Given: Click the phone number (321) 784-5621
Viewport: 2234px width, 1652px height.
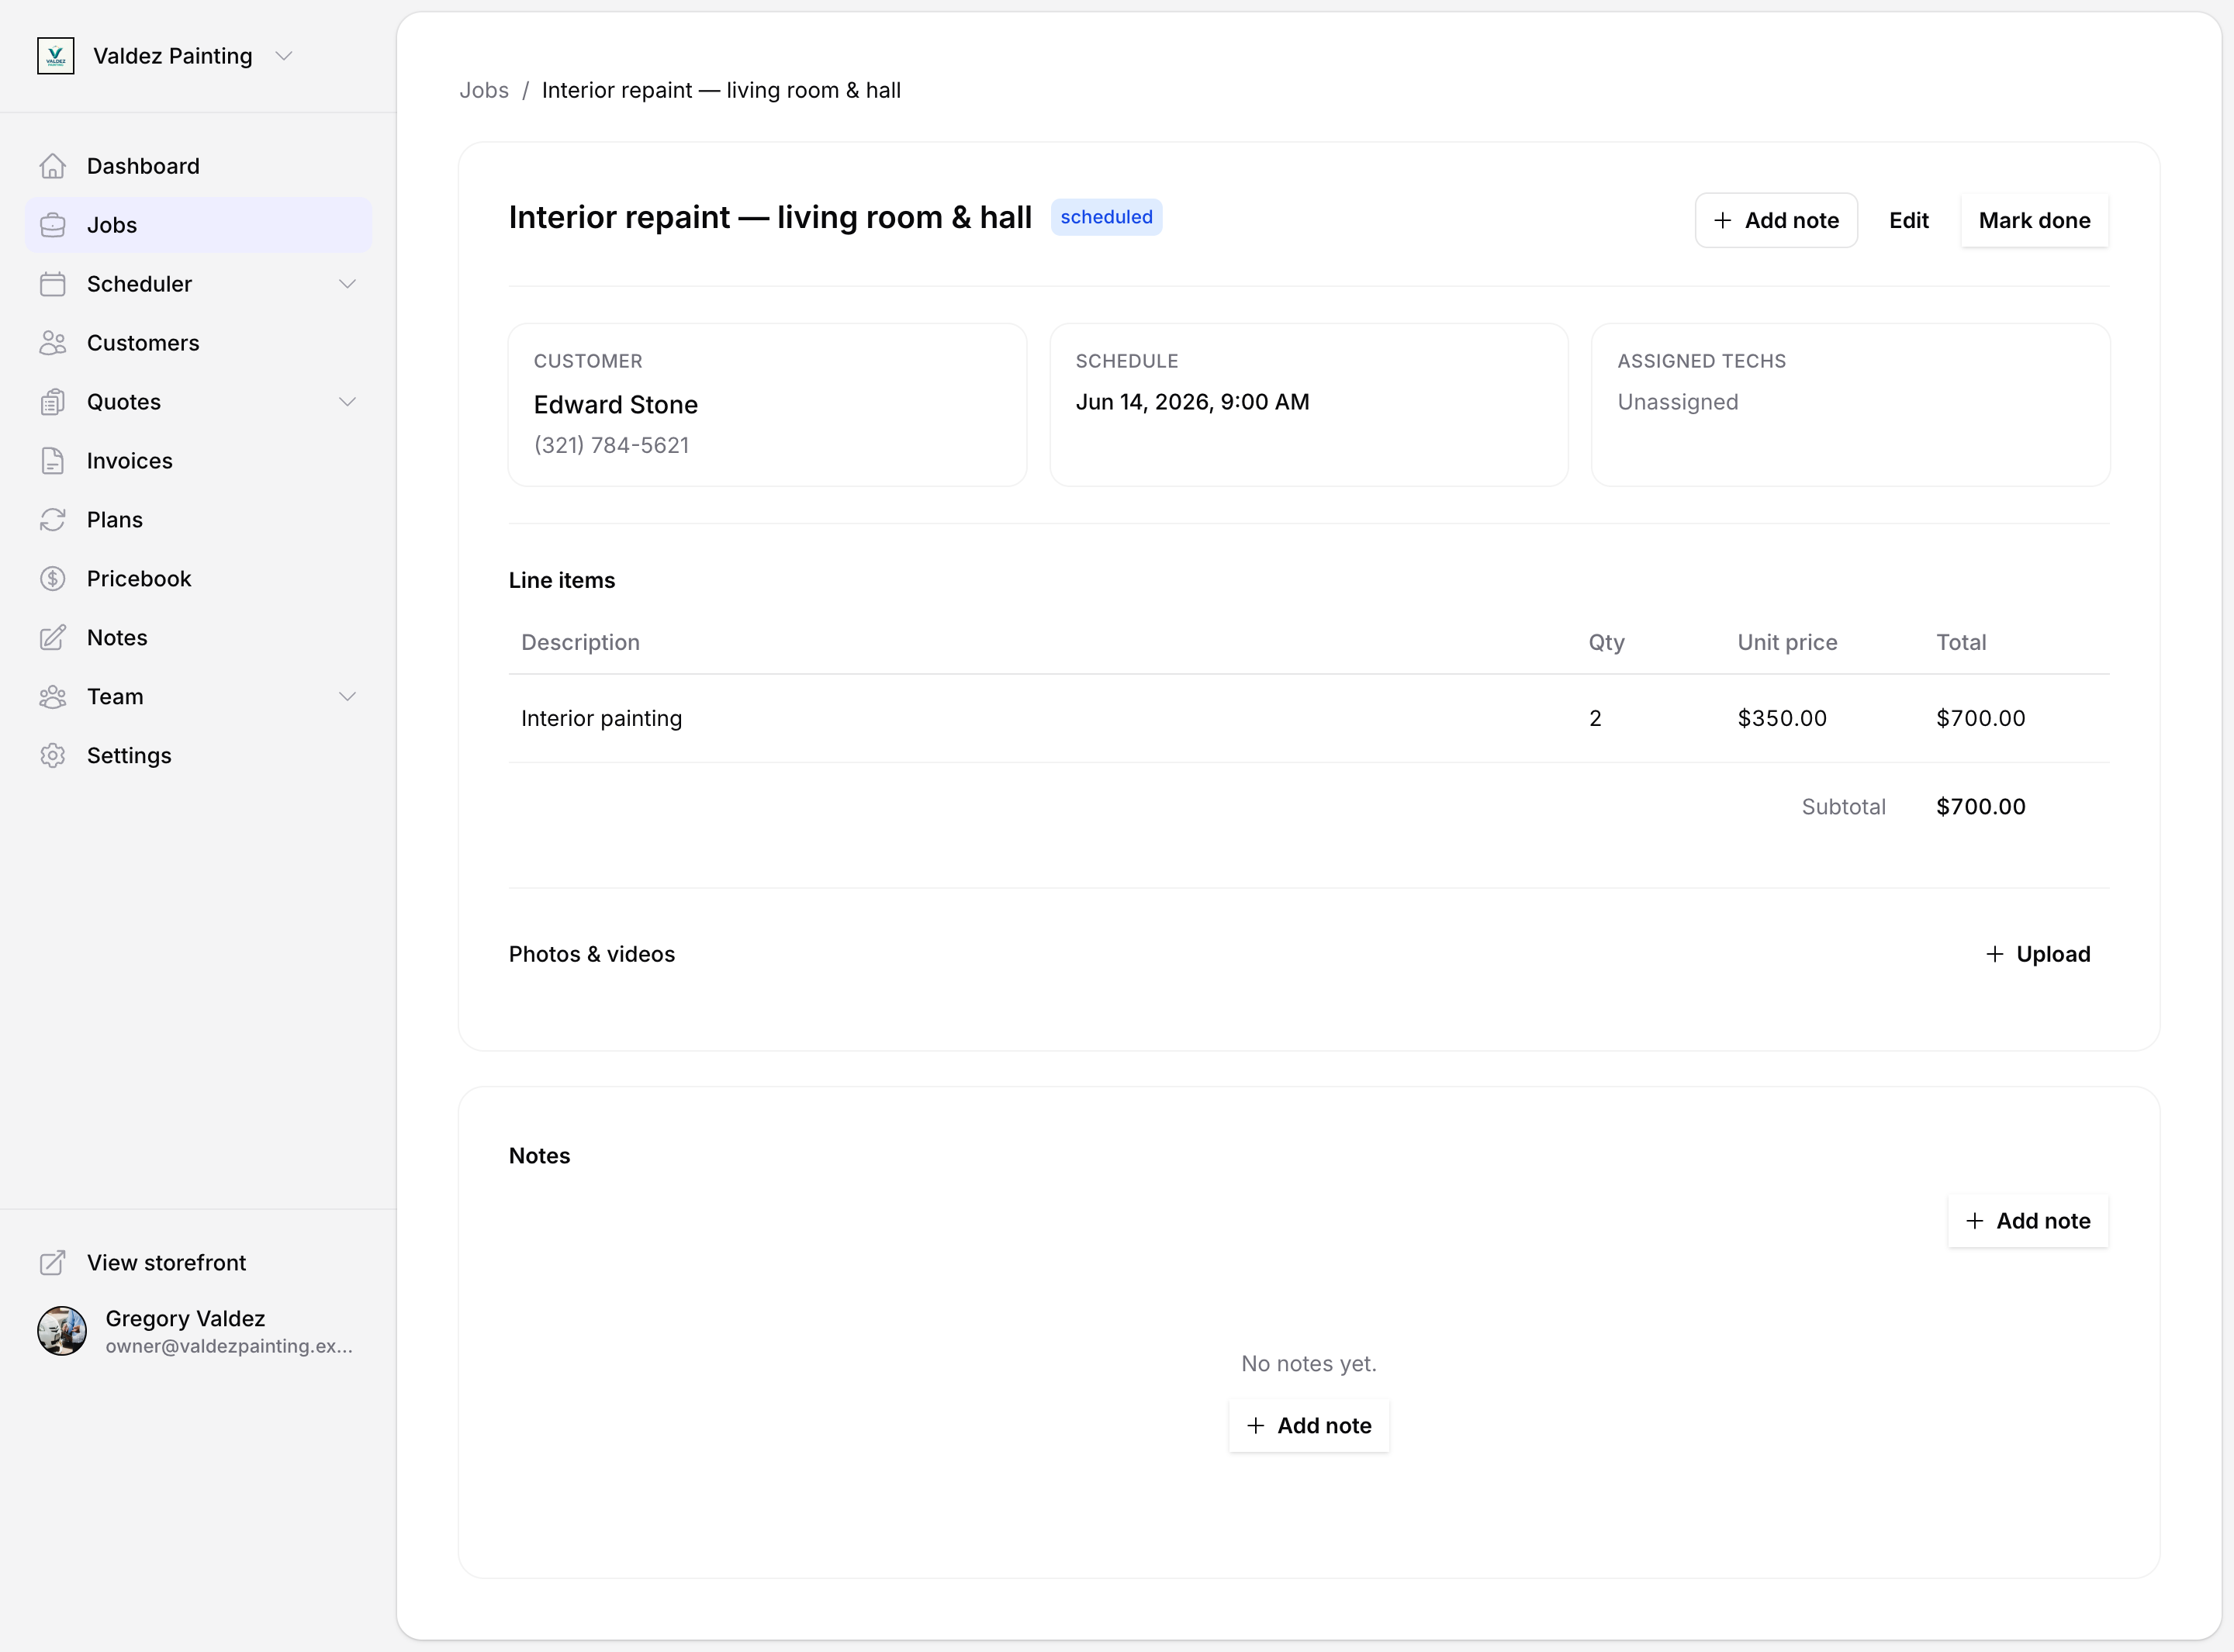Looking at the screenshot, I should [x=611, y=445].
